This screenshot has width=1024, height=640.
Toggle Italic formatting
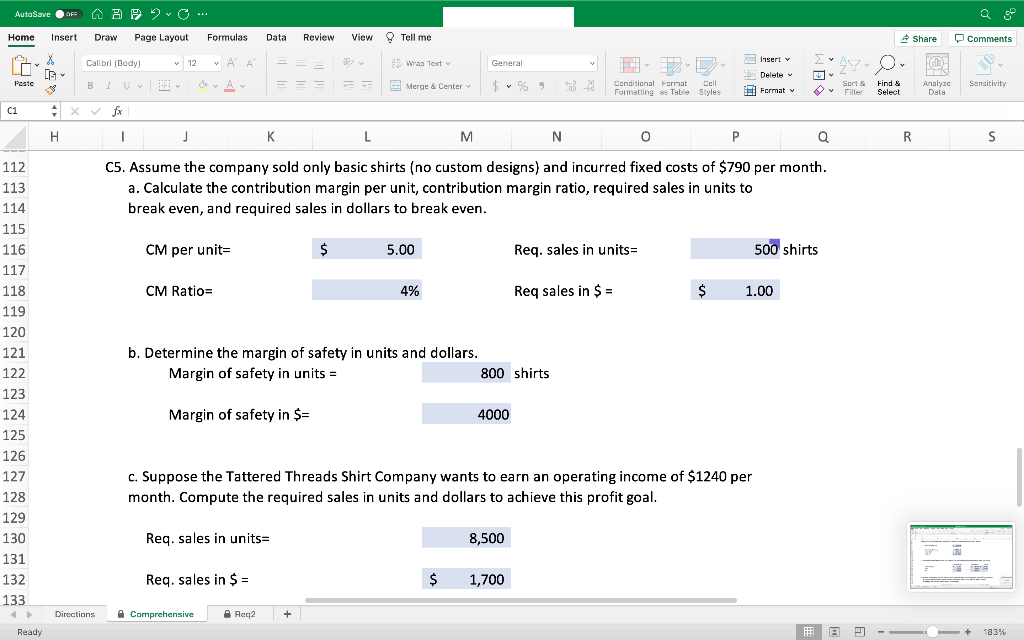pyautogui.click(x=108, y=86)
